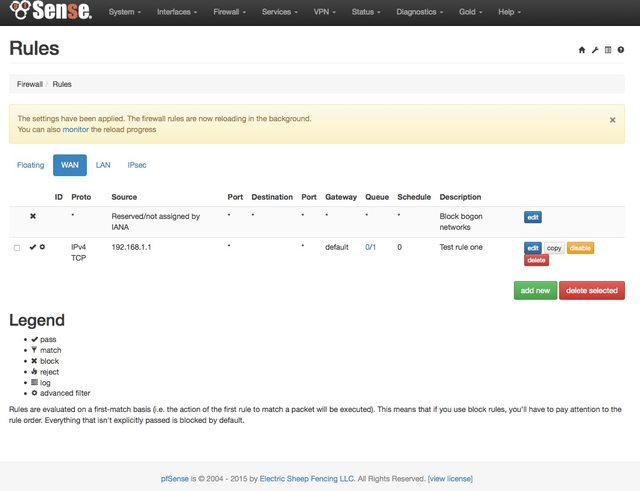Tick the checkbox for Test rule one
This screenshot has height=491, width=640.
tap(17, 247)
